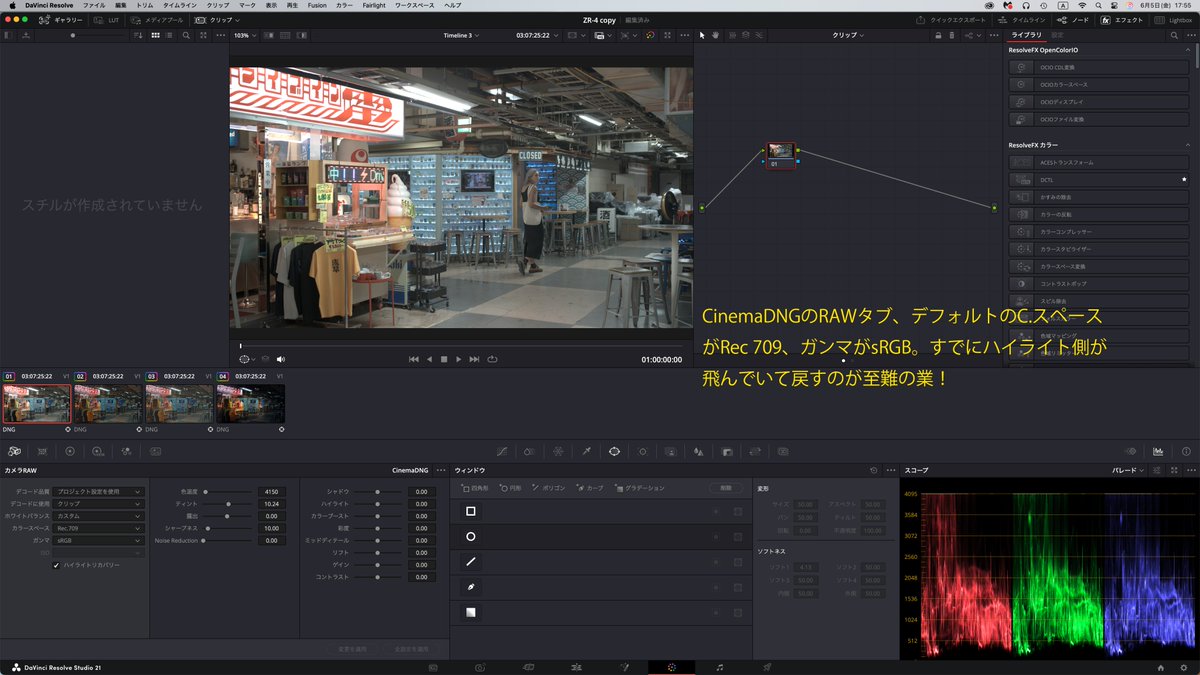Click the ポリゴン window preset button

click(x=548, y=488)
